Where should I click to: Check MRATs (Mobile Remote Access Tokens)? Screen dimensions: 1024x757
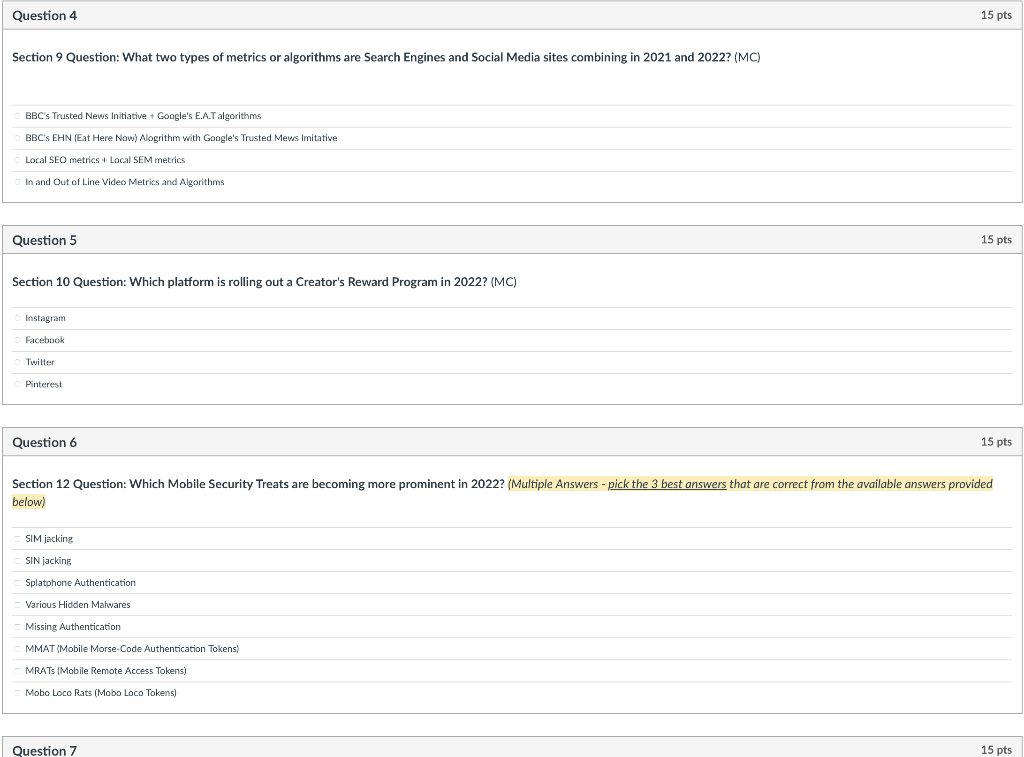click(18, 671)
